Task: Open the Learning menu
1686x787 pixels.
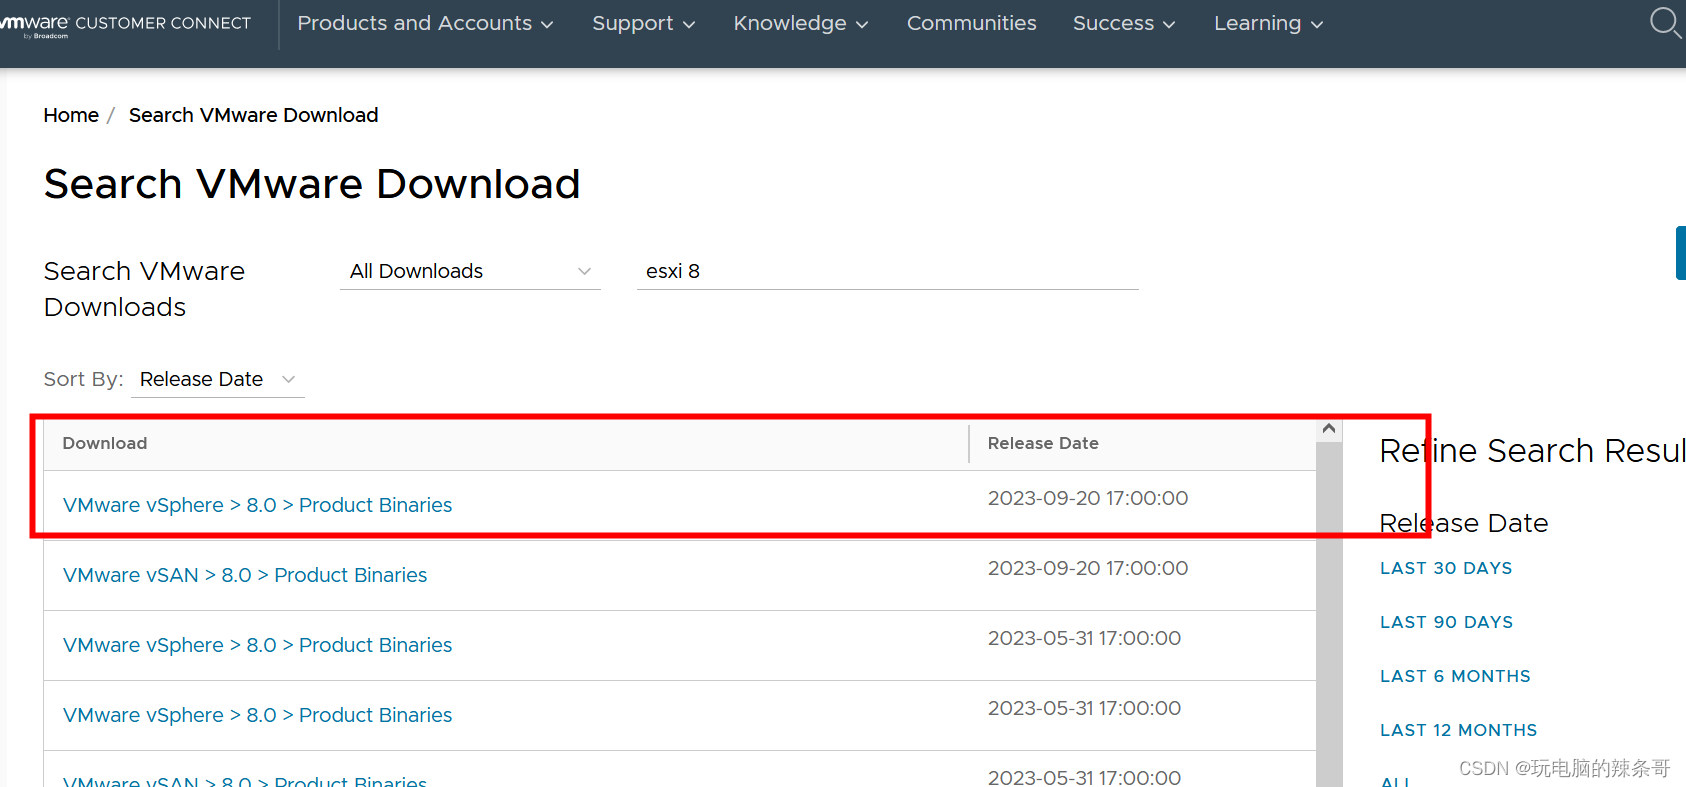Action: point(1268,23)
